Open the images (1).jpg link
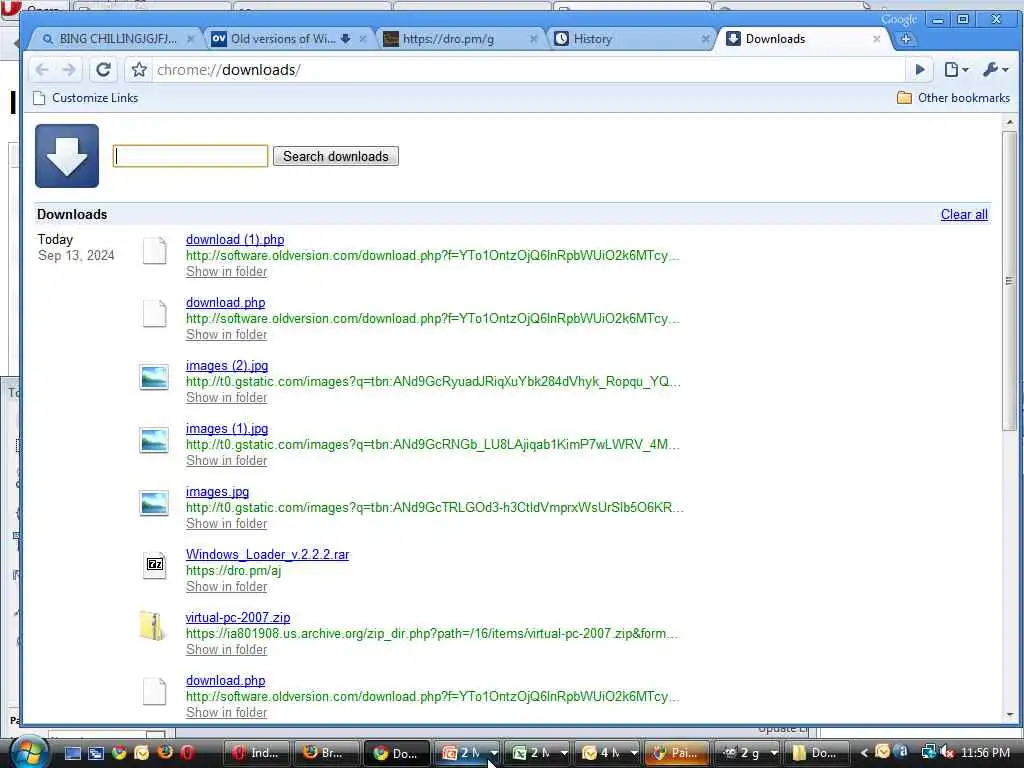 tap(227, 428)
